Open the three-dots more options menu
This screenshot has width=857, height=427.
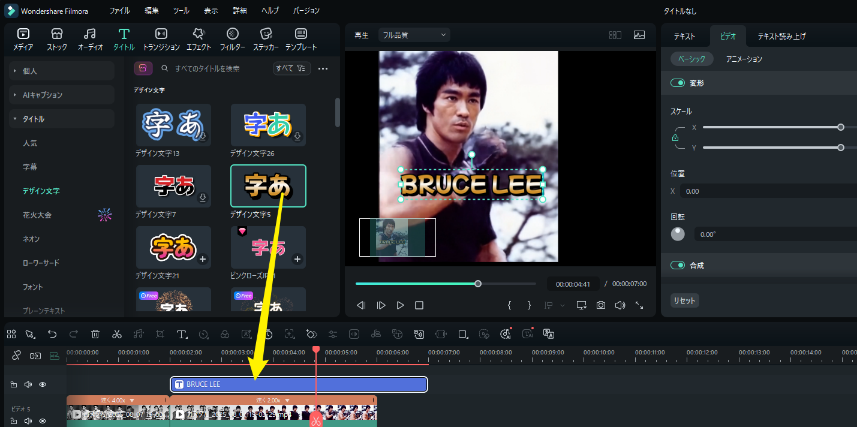(323, 69)
